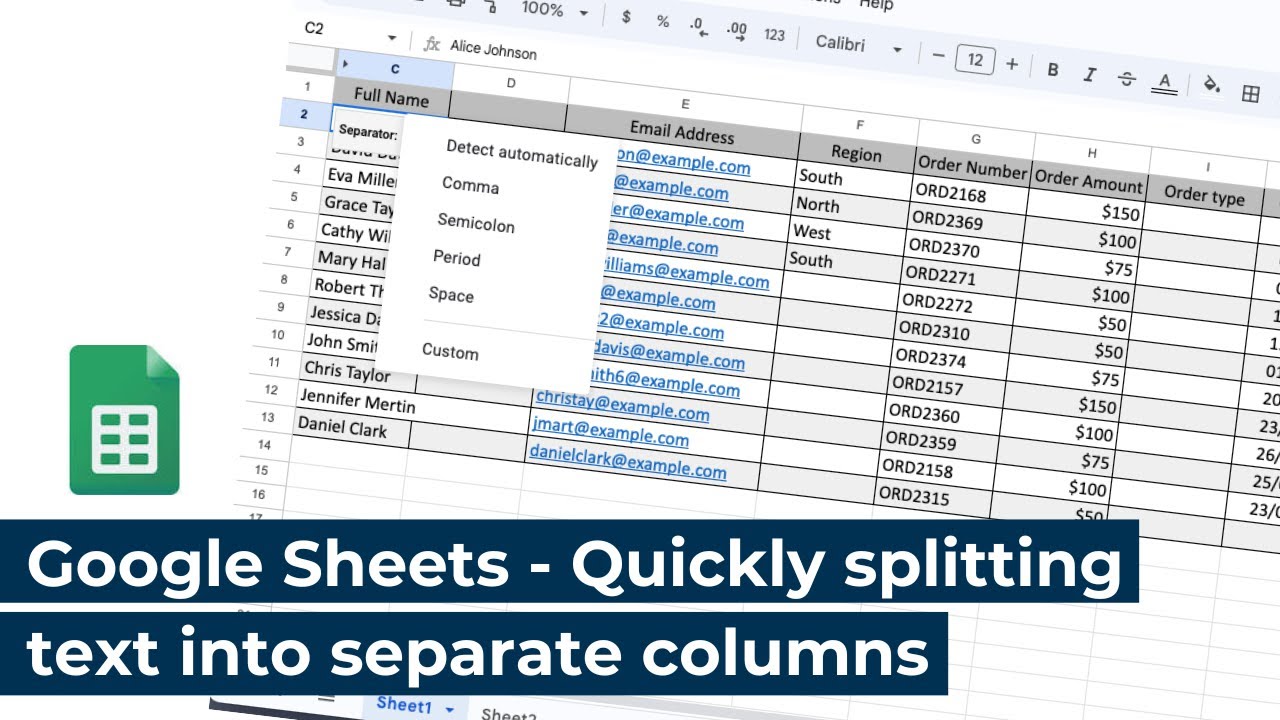Image resolution: width=1280 pixels, height=720 pixels.
Task: Select the ORD2370 cell
Action: pos(962,248)
